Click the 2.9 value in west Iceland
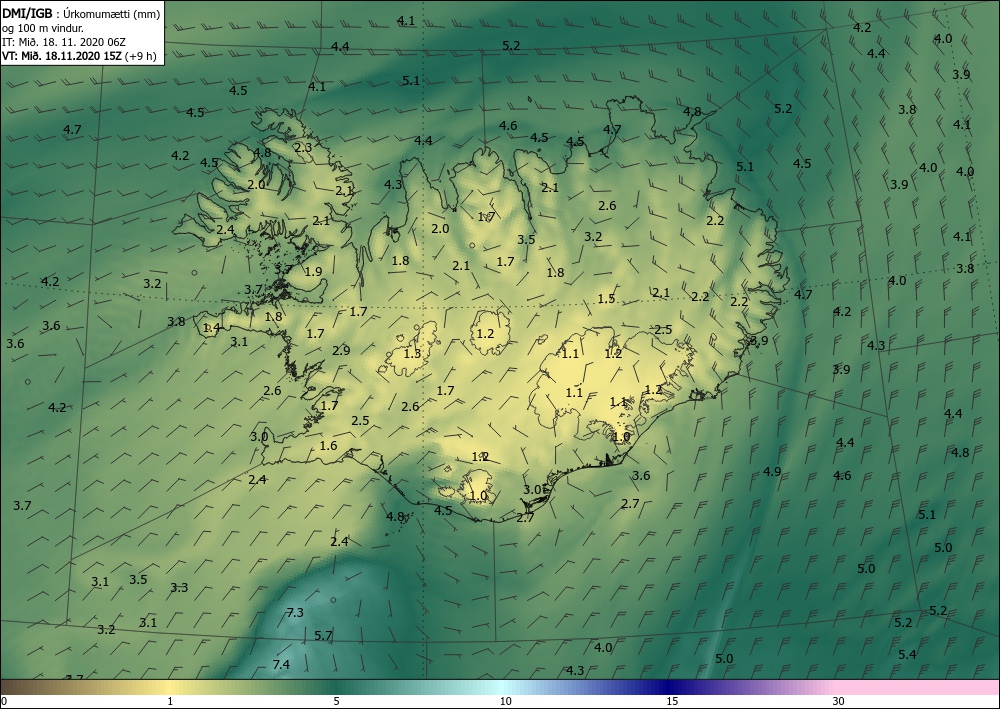Image resolution: width=1000 pixels, height=709 pixels. click(341, 350)
